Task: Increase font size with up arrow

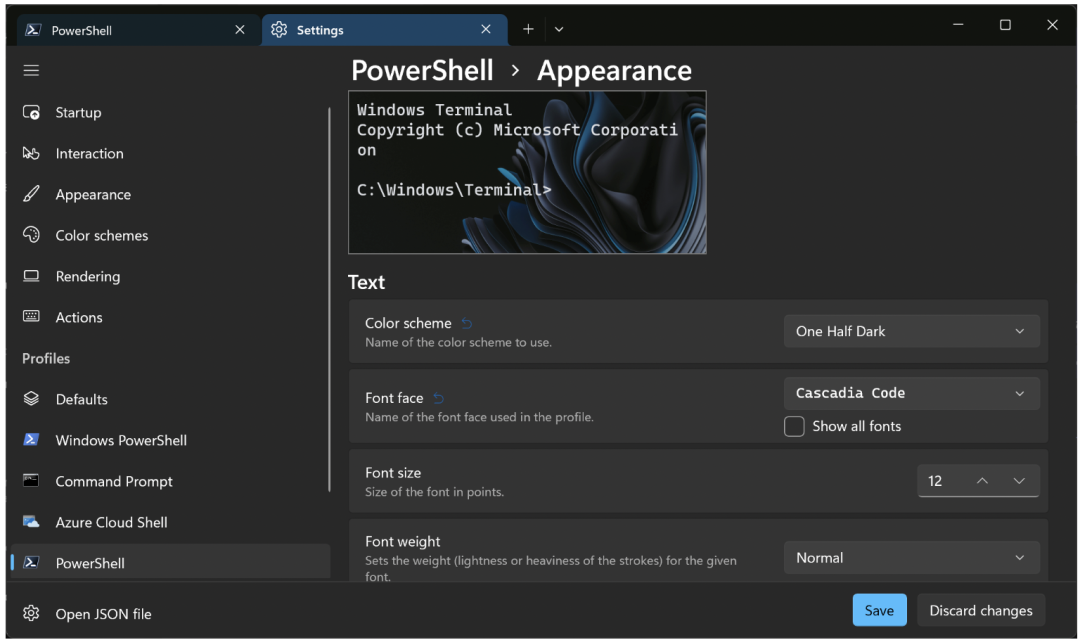Action: click(x=982, y=481)
